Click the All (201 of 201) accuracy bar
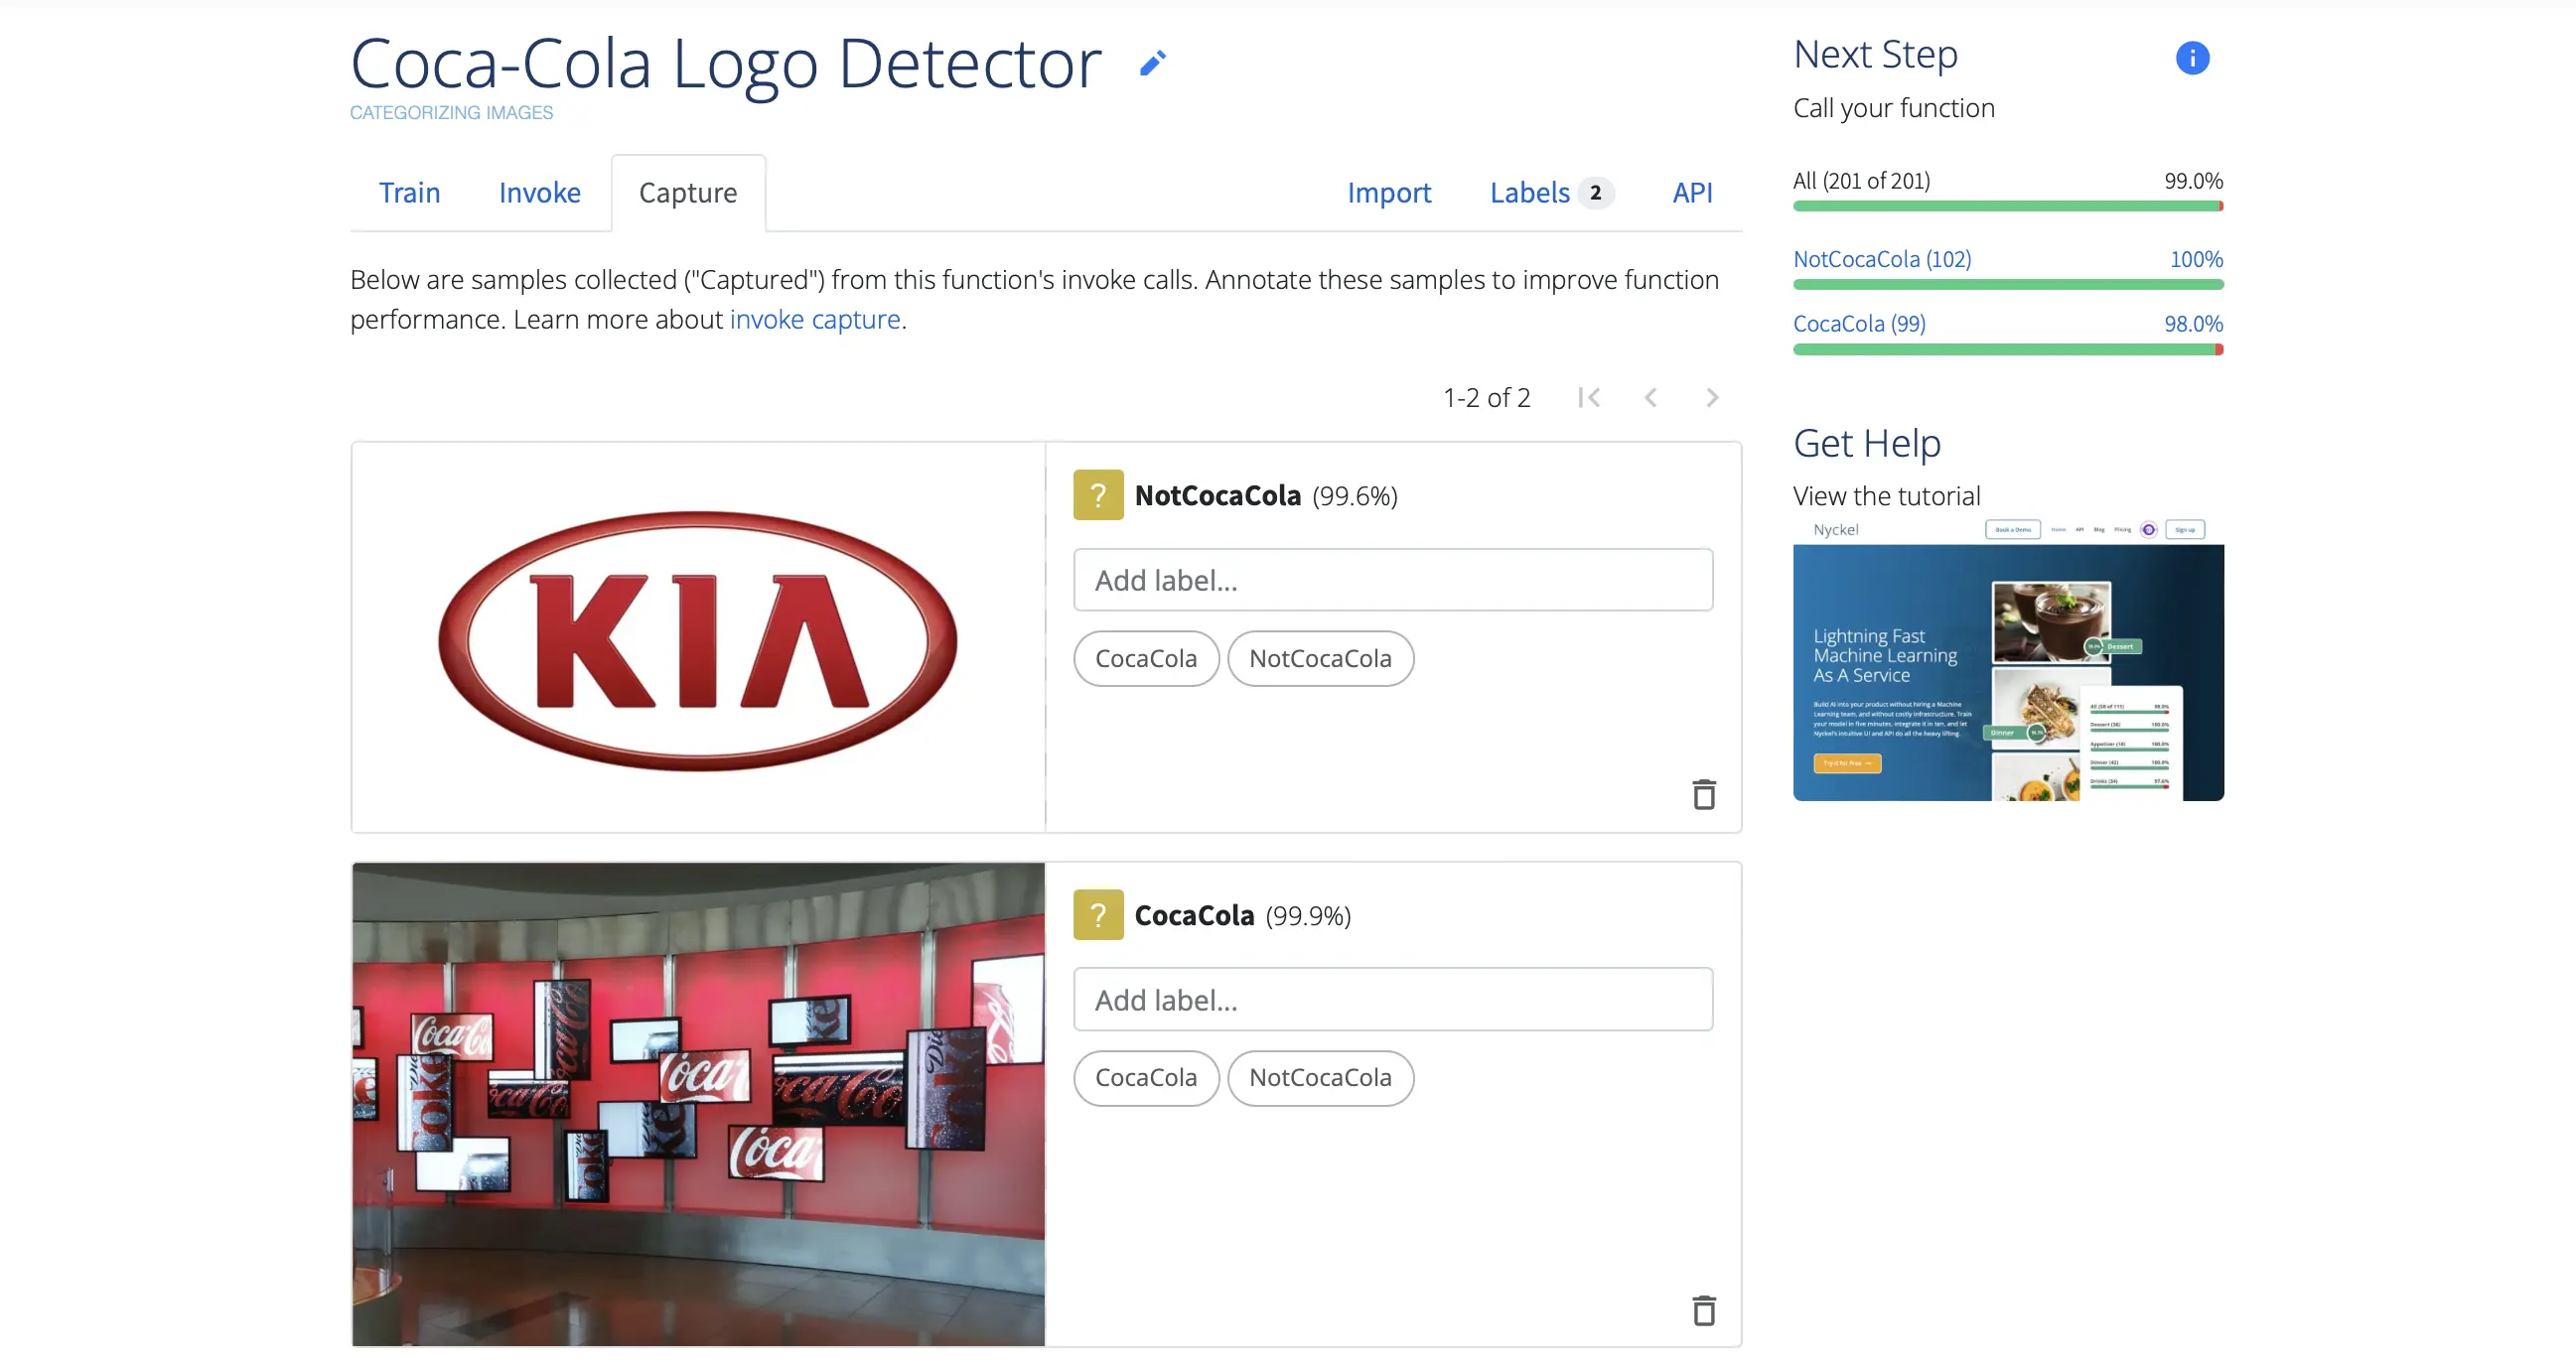This screenshot has height=1362, width=2576. pos(2008,206)
